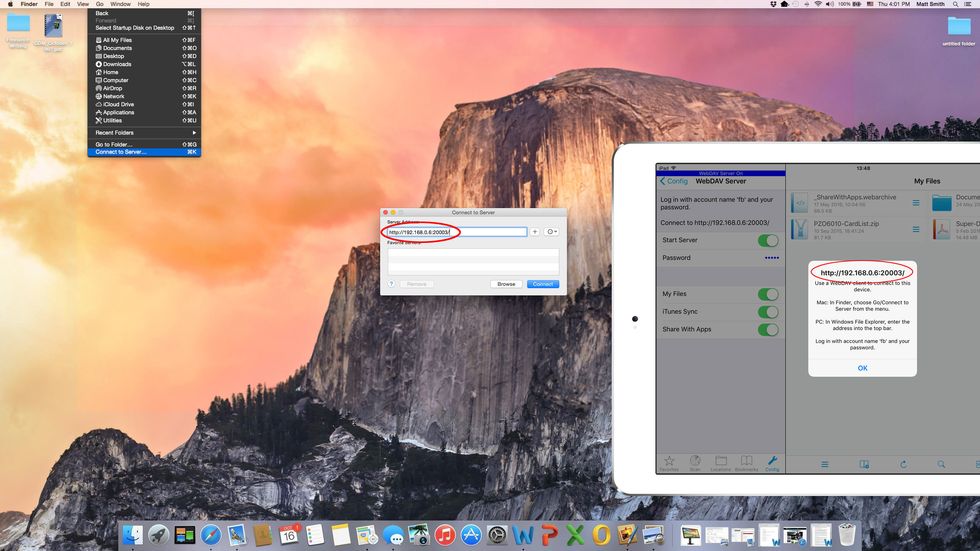Disable the iTunes Sync switch
This screenshot has width=980, height=551.
pos(767,312)
